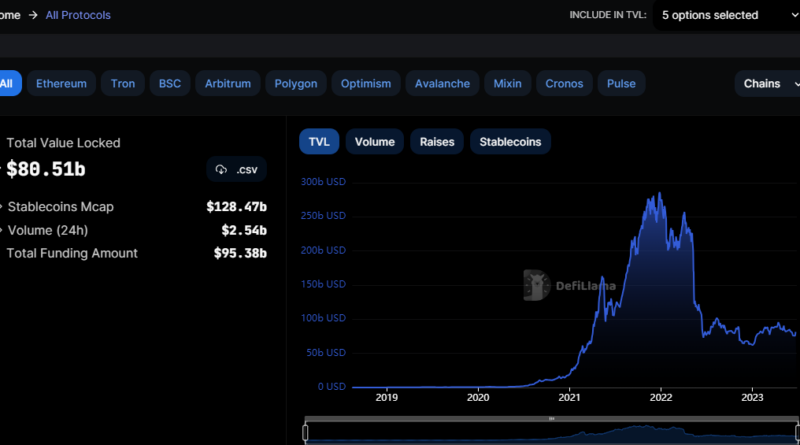Viewport: 800px width, 445px height.
Task: Toggle the Raises chart overlay
Action: 437,142
